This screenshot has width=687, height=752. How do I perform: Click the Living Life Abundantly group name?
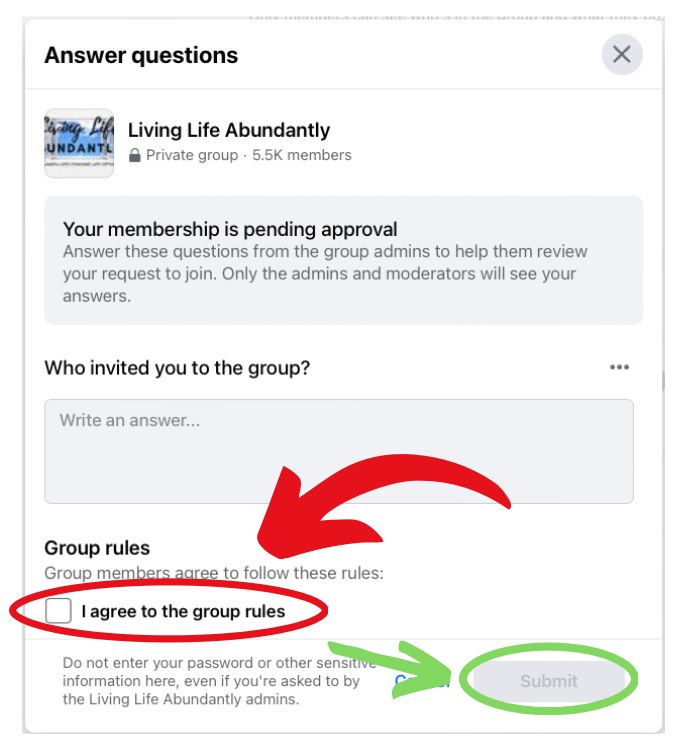(x=229, y=130)
